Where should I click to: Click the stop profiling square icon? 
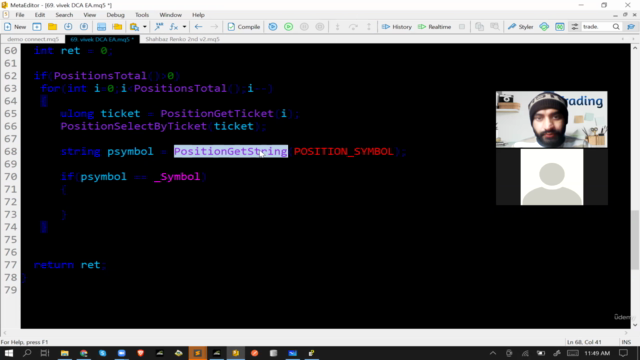(x=462, y=27)
